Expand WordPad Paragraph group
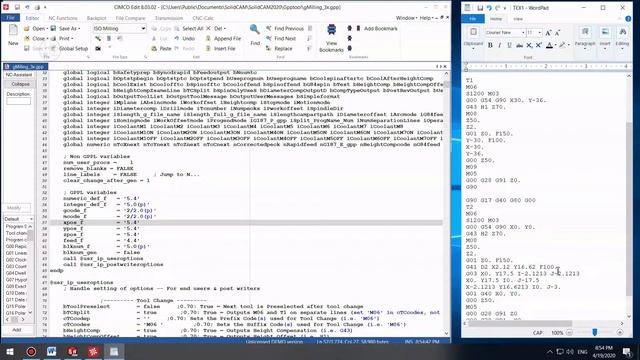This screenshot has width=640, height=360. (x=584, y=38)
